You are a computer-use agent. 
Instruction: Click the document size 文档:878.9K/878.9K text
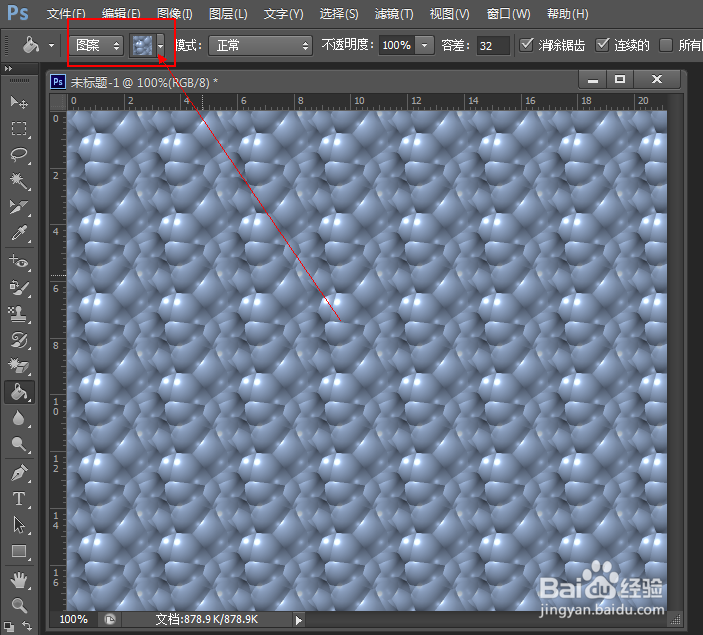[x=207, y=619]
